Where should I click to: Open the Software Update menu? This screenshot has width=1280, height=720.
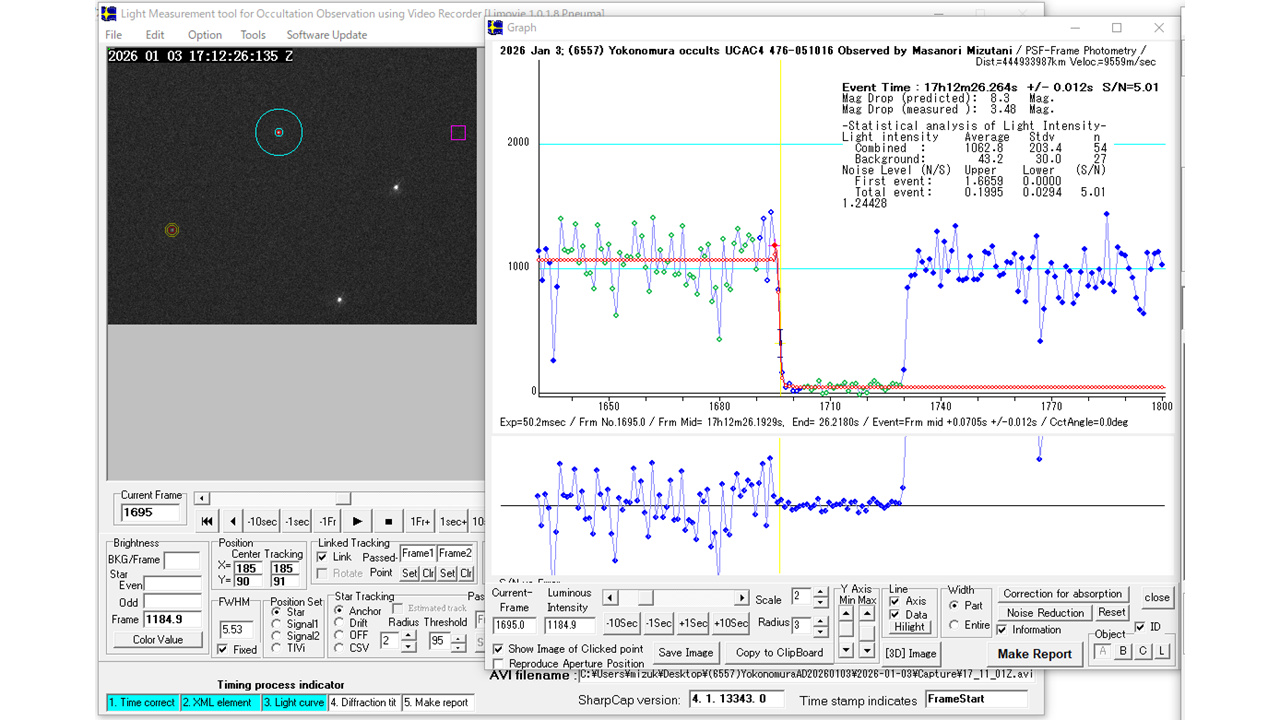click(326, 35)
